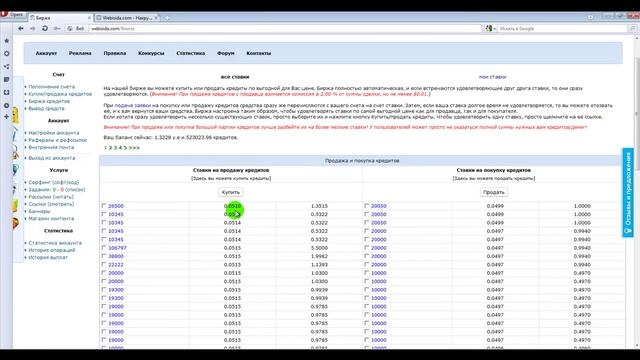Viewport: 640px width, 360px height.
Task: Open Статистика аккаунта link
Action: tap(55, 243)
